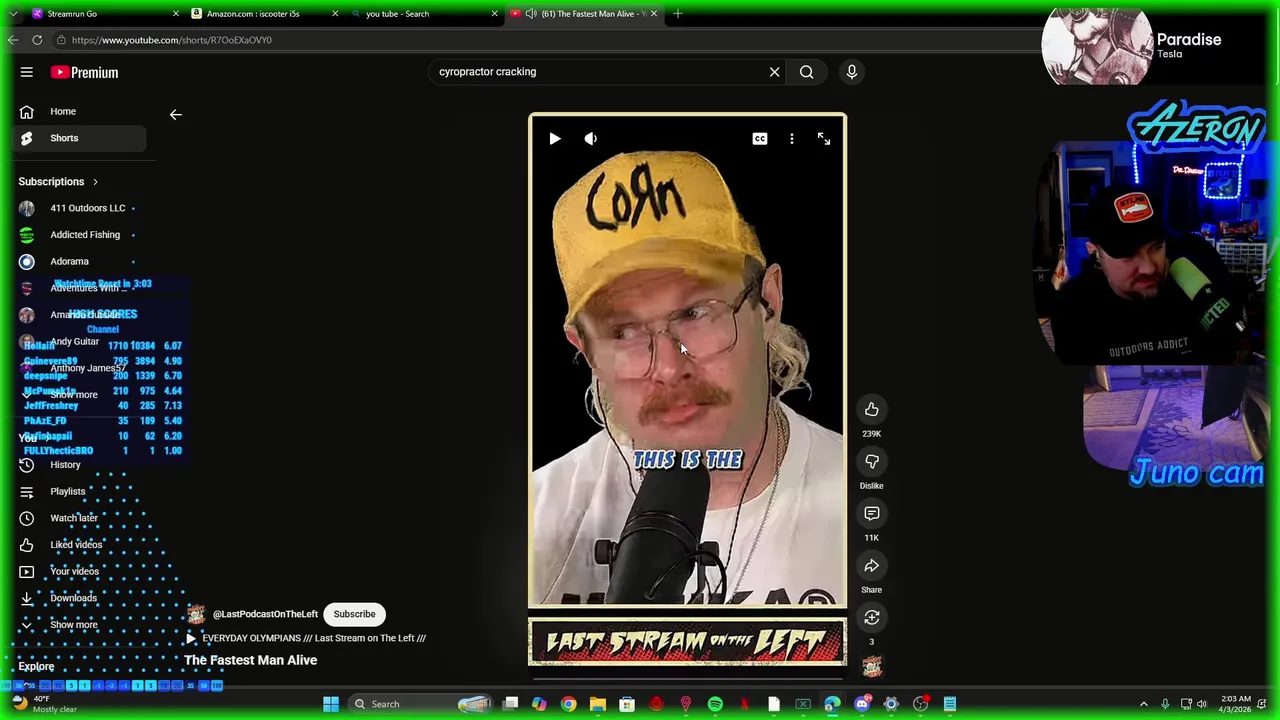The width and height of the screenshot is (1280, 720).
Task: Open the comments with 11K
Action: click(x=872, y=513)
